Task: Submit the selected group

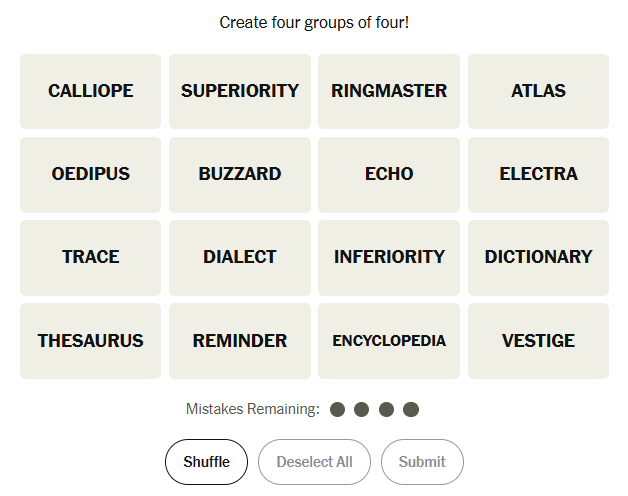Action: (x=422, y=462)
